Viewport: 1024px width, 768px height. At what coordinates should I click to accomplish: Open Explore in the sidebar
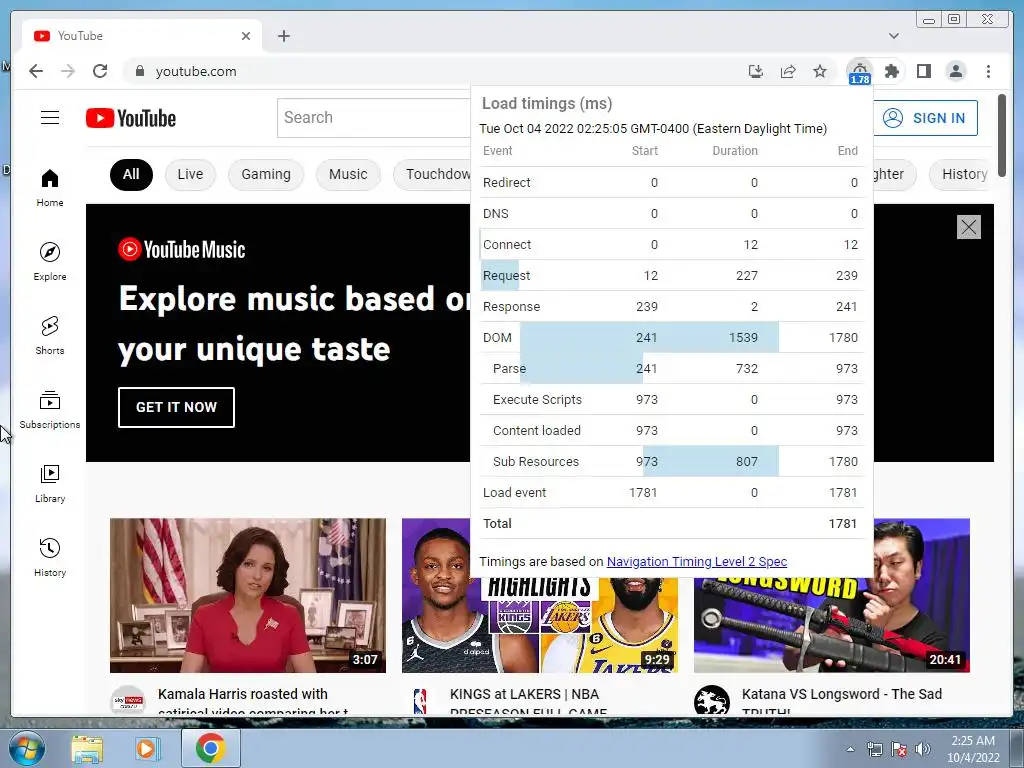point(50,261)
